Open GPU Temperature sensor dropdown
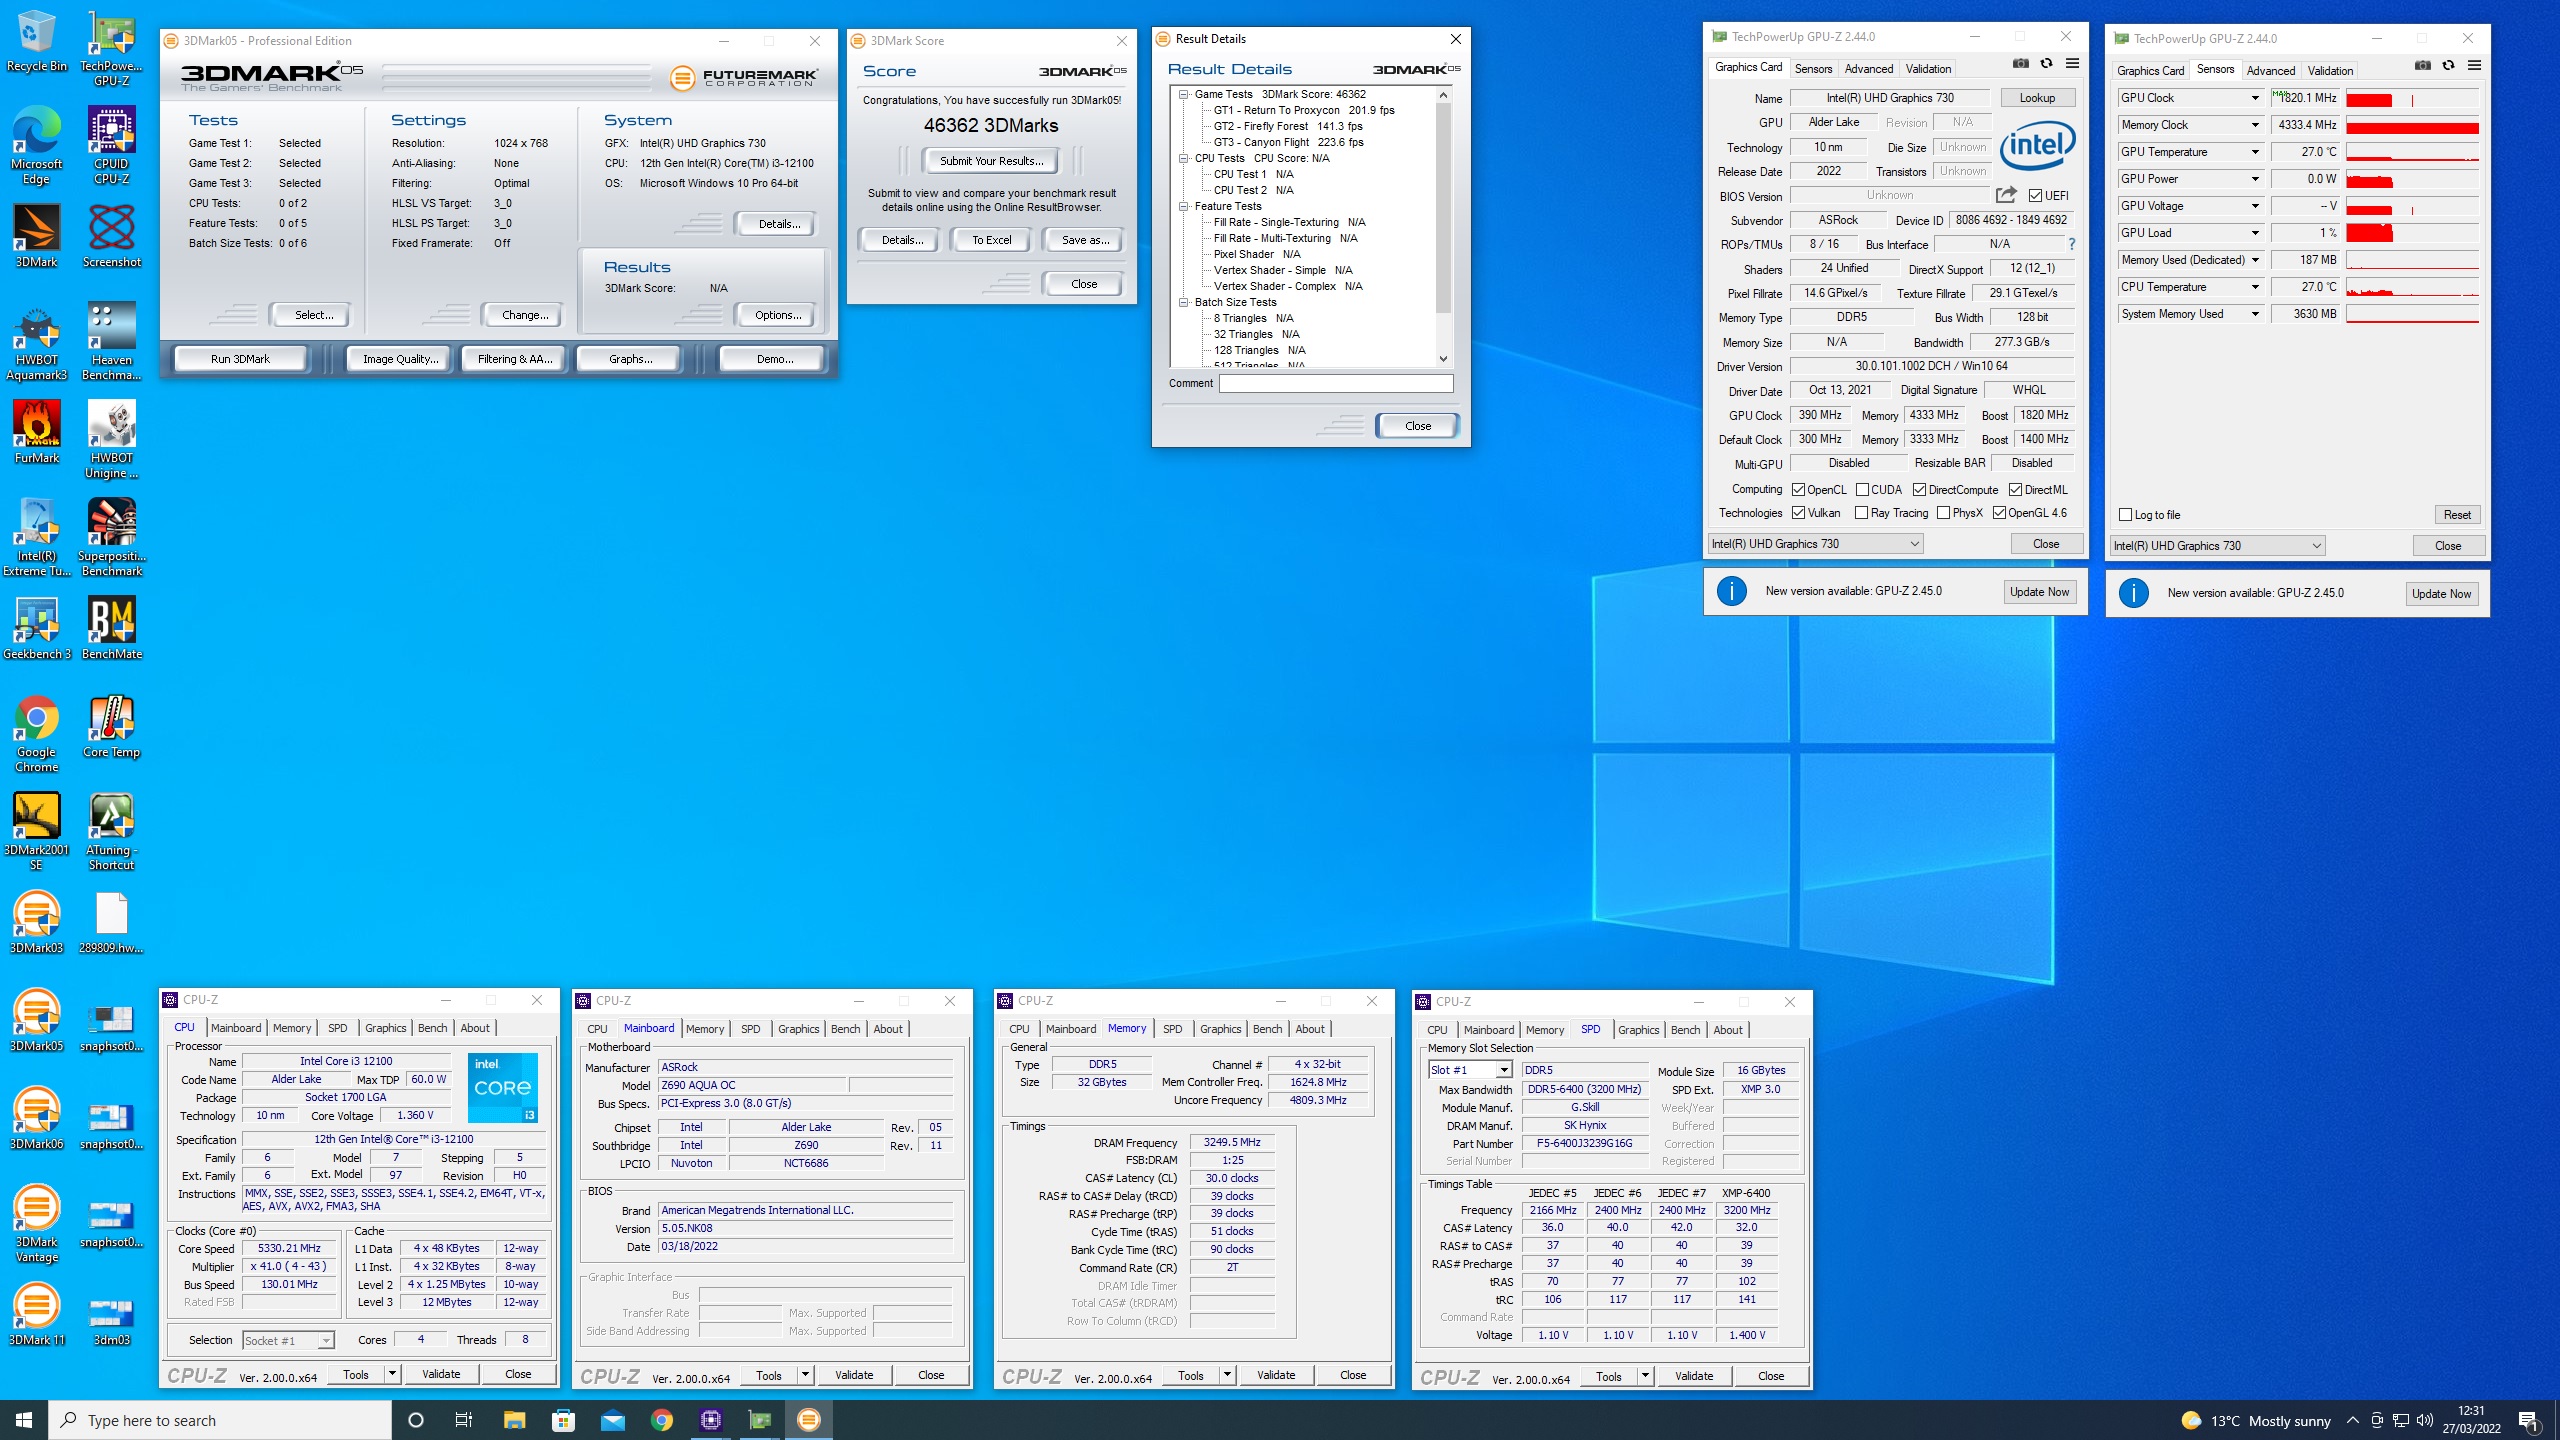The width and height of the screenshot is (2560, 1440). (2255, 152)
